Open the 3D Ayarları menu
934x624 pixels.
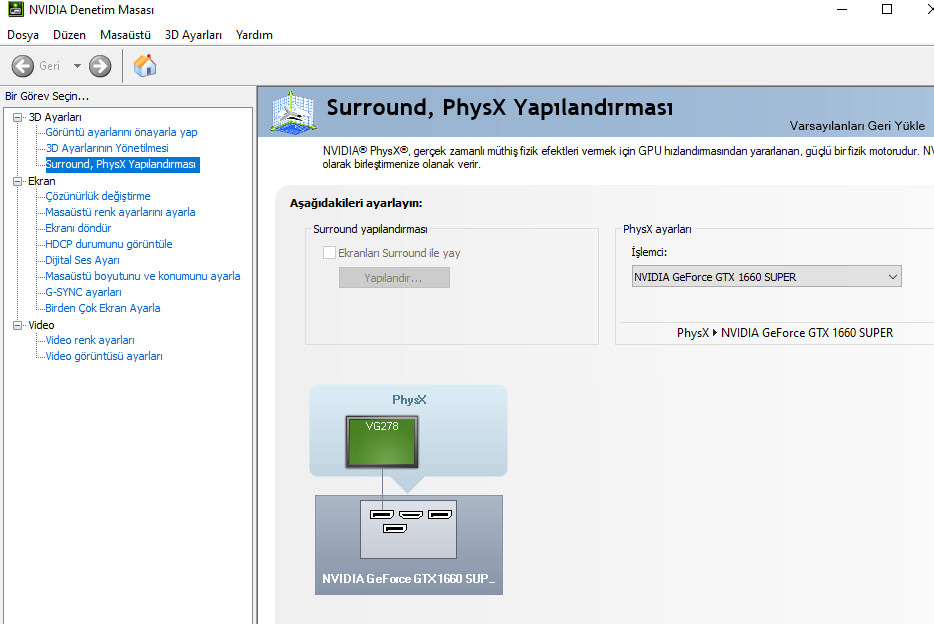point(193,35)
